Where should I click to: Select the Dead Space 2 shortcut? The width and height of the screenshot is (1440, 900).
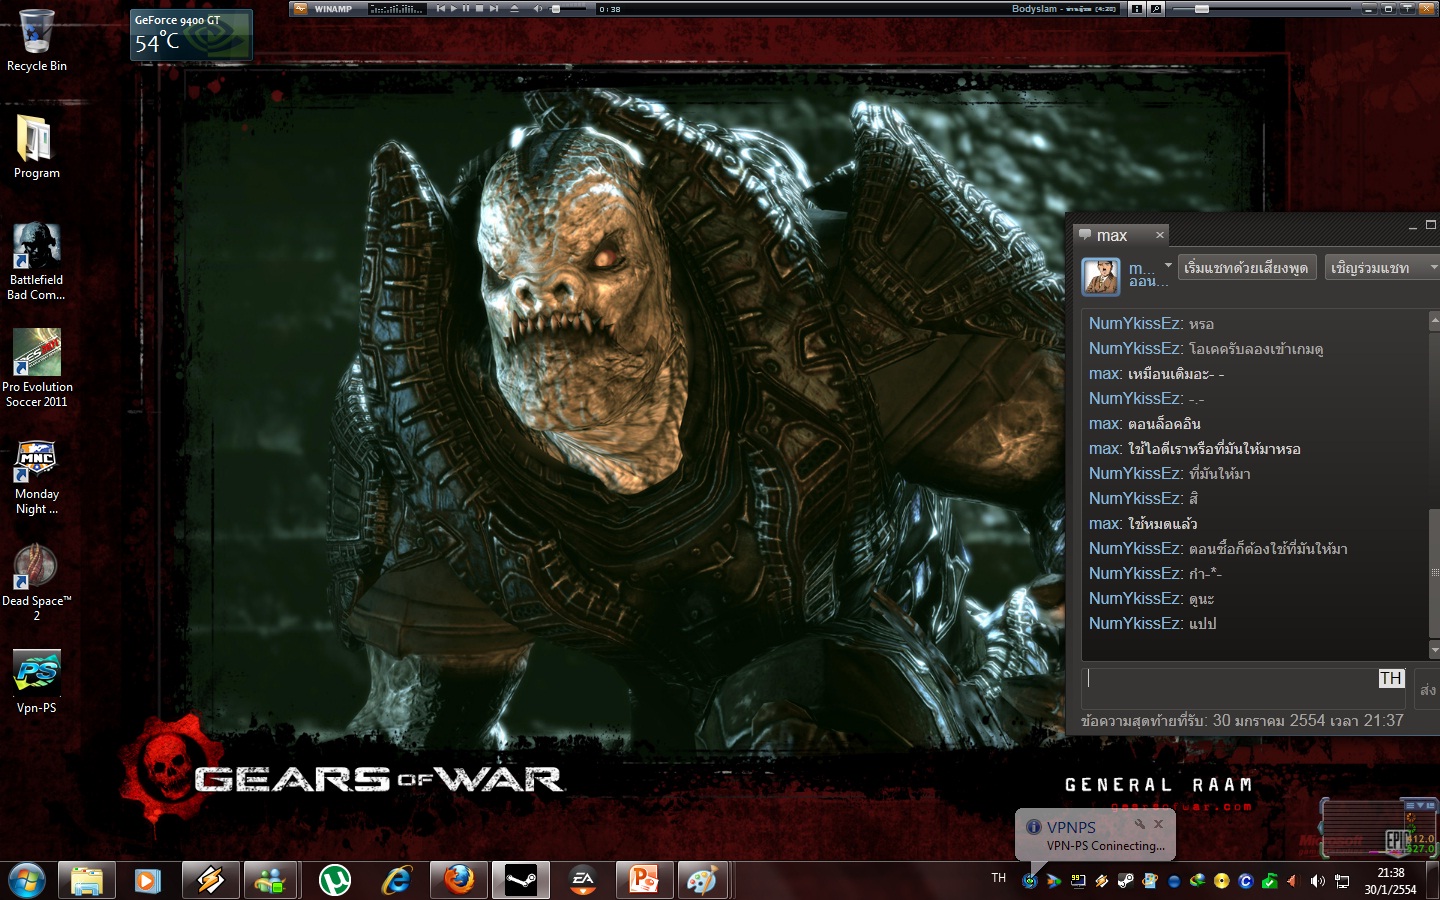click(x=37, y=583)
